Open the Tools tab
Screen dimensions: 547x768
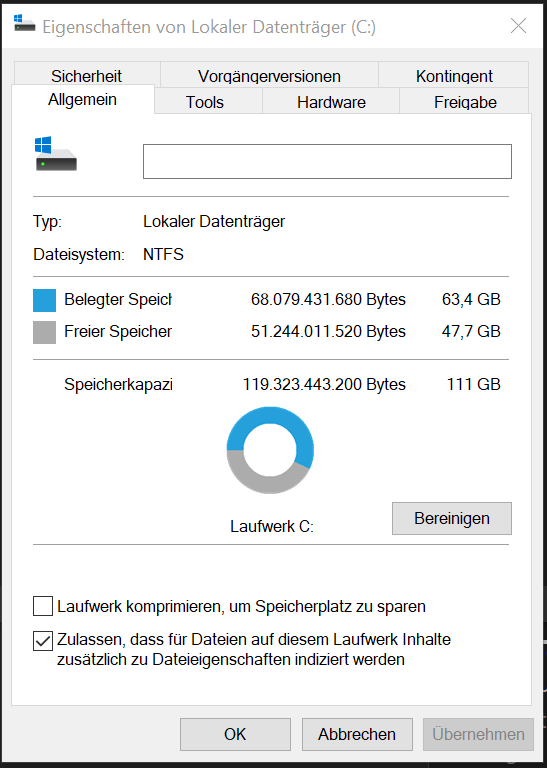205,101
